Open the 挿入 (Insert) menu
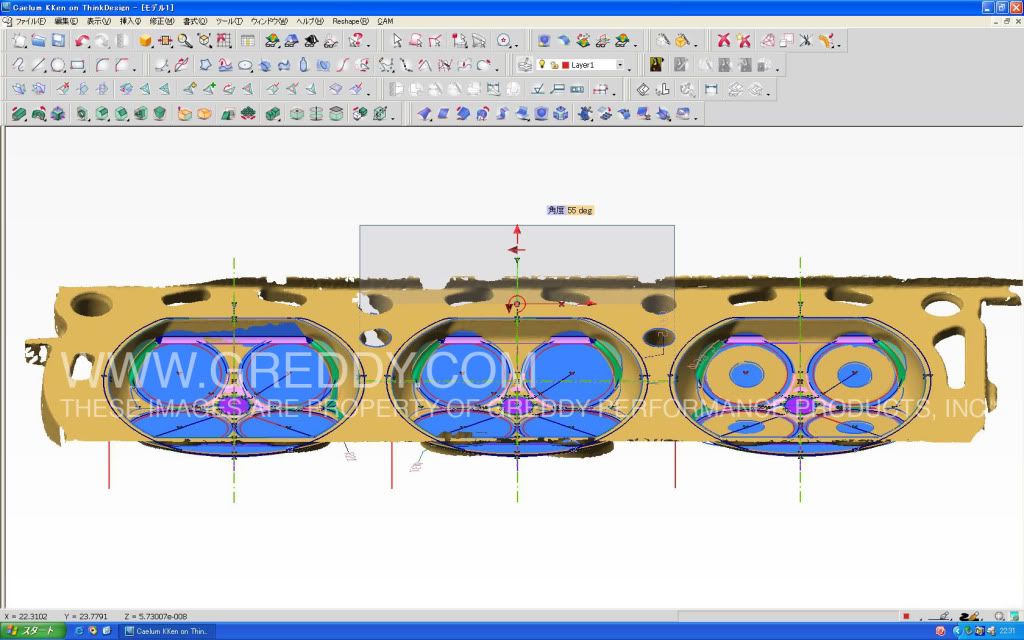Viewport: 1024px width, 640px height. point(131,22)
